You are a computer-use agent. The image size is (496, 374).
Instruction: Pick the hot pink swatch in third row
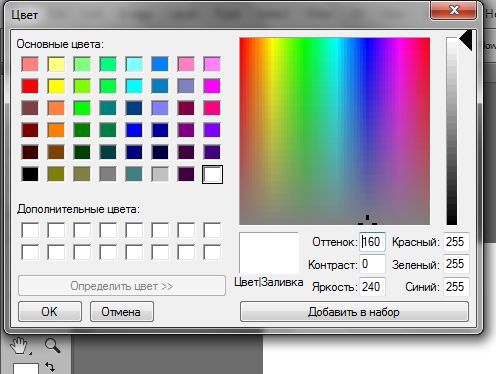[212, 108]
